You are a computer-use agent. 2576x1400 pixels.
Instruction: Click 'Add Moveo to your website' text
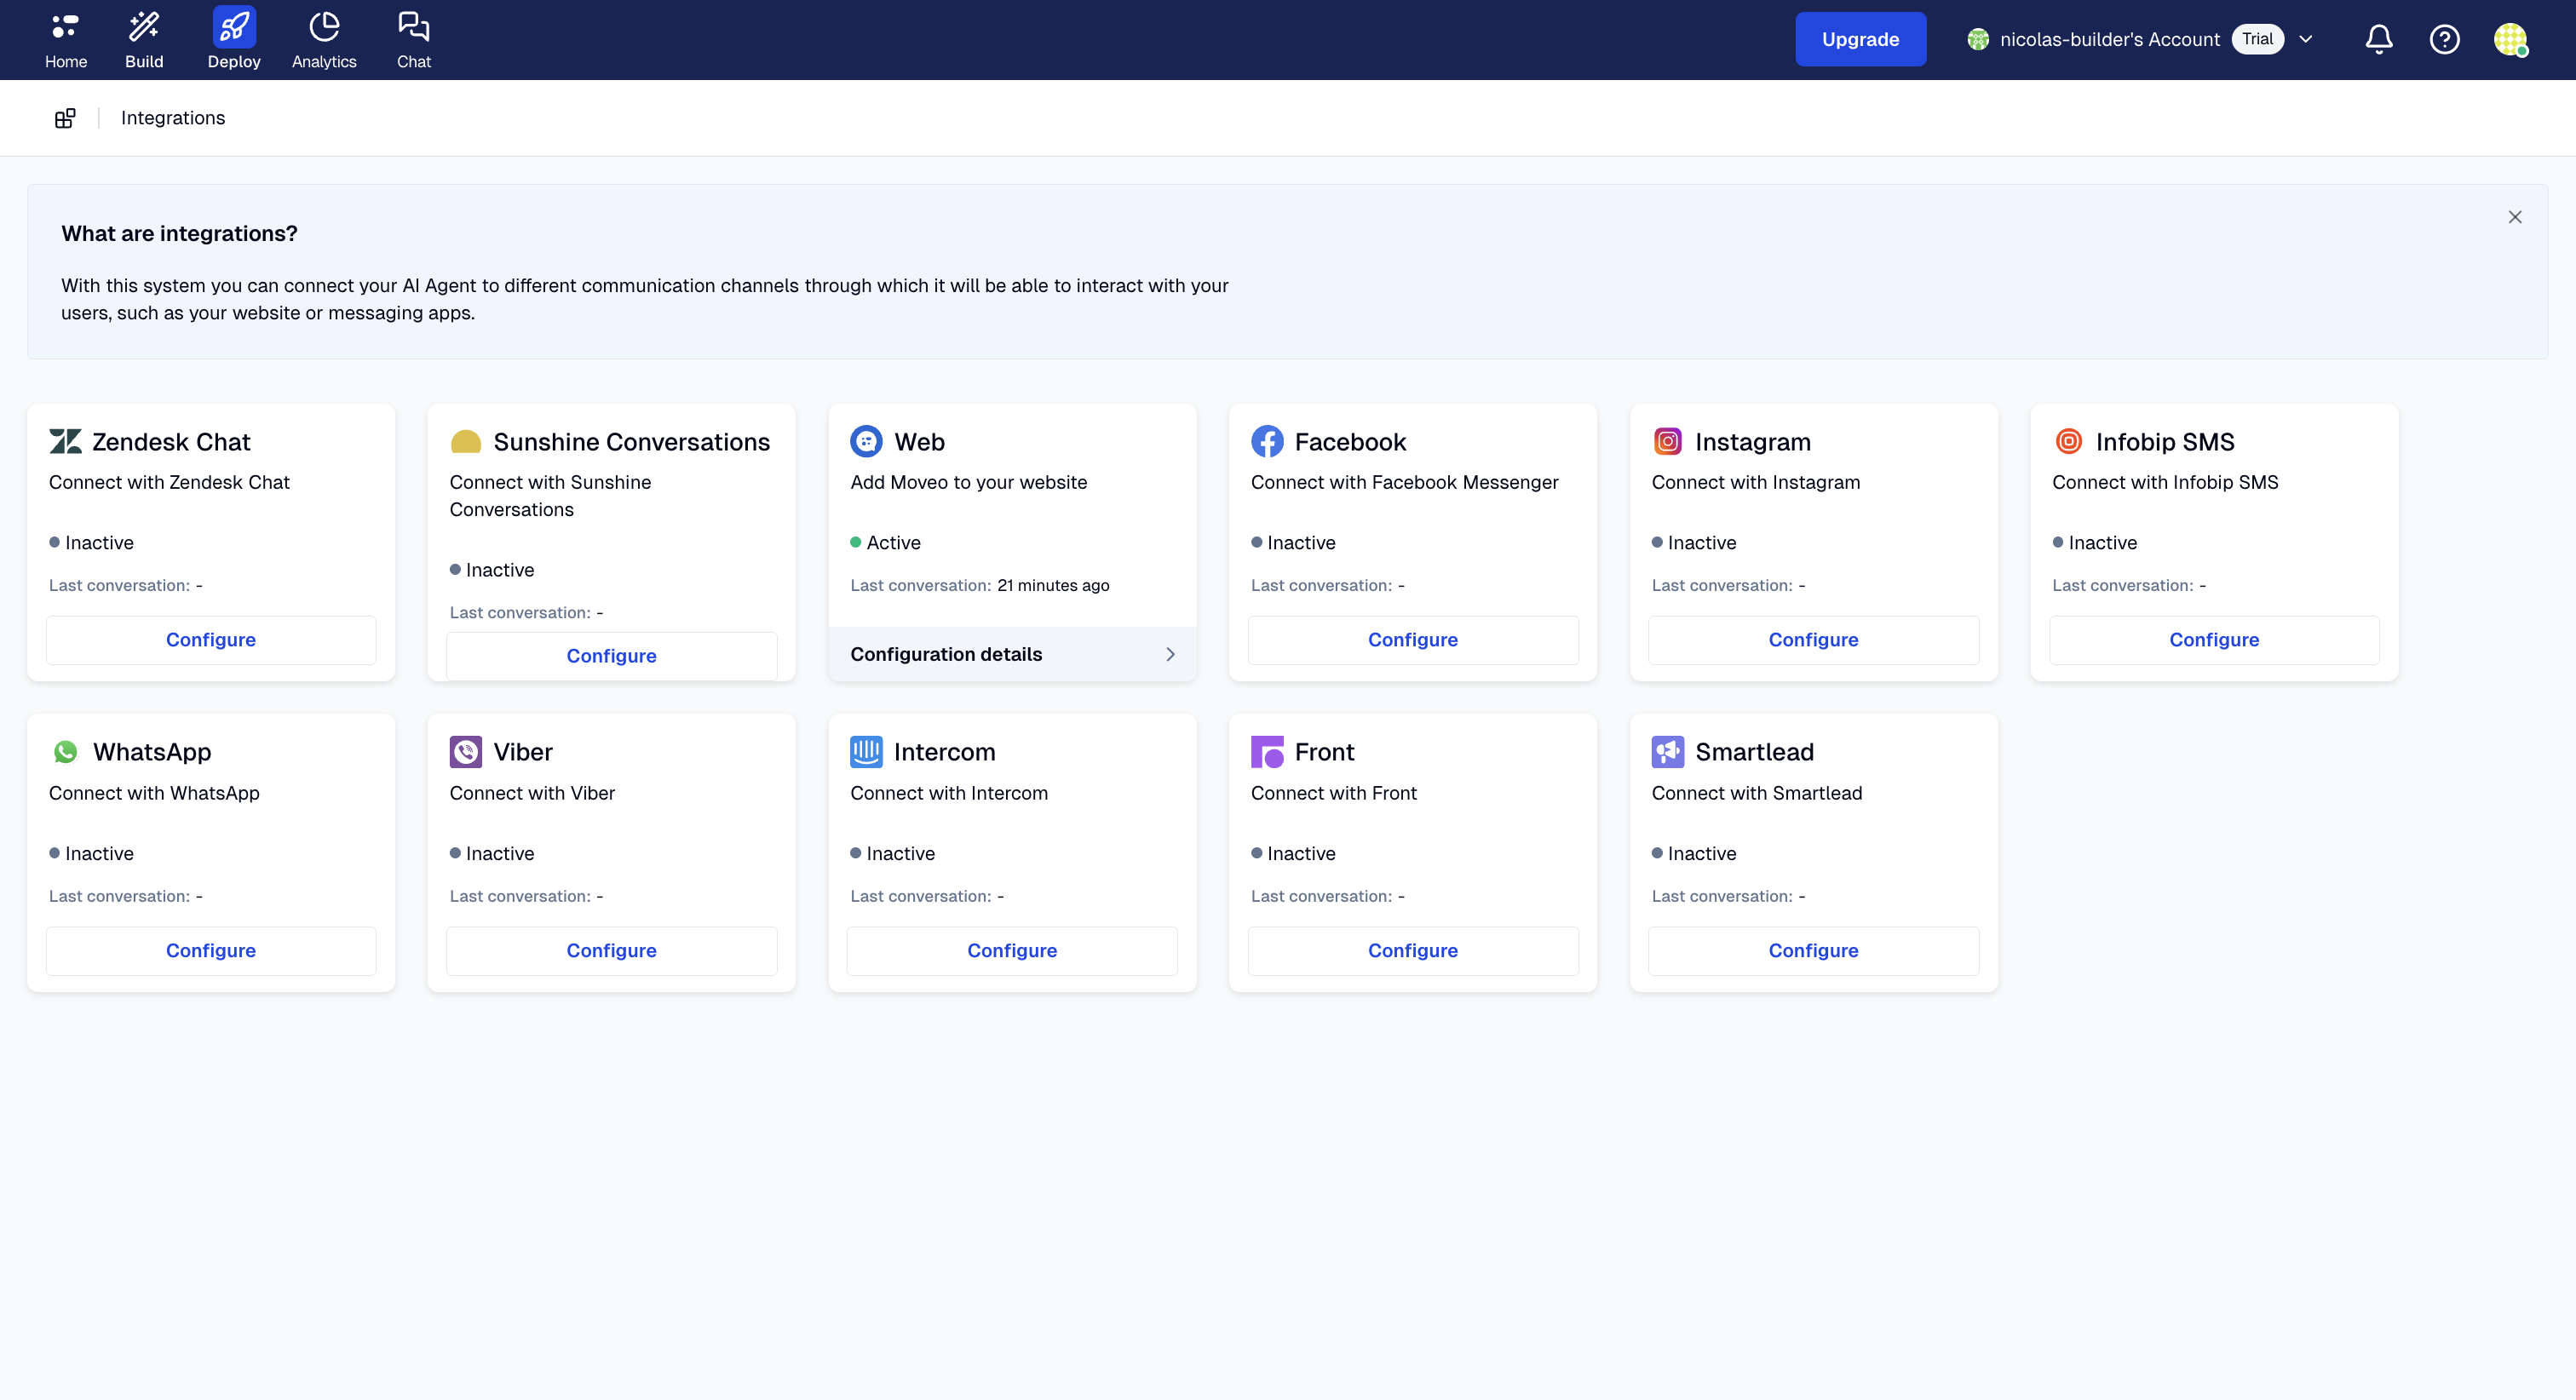coord(968,482)
